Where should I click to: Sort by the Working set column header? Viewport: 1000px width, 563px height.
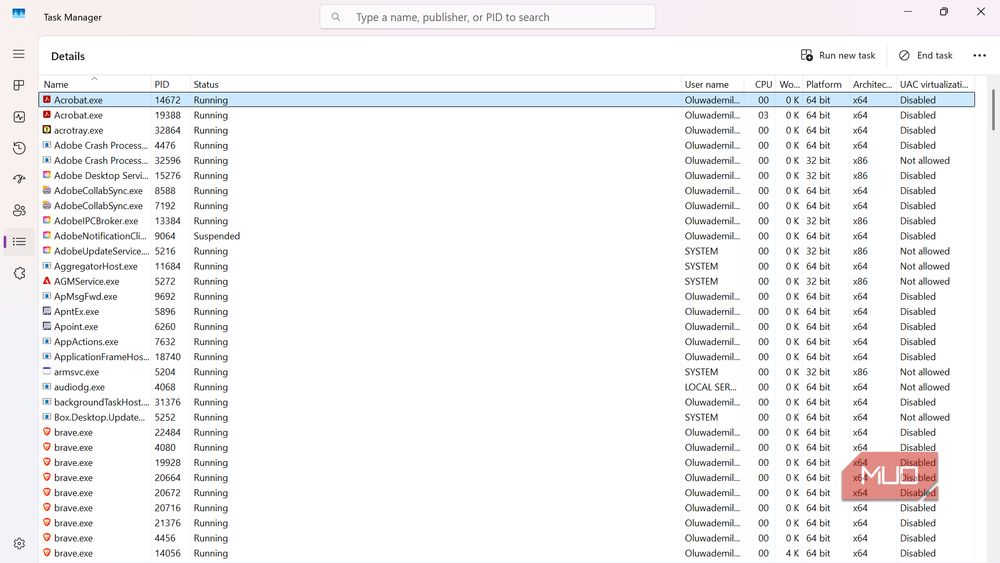click(789, 84)
